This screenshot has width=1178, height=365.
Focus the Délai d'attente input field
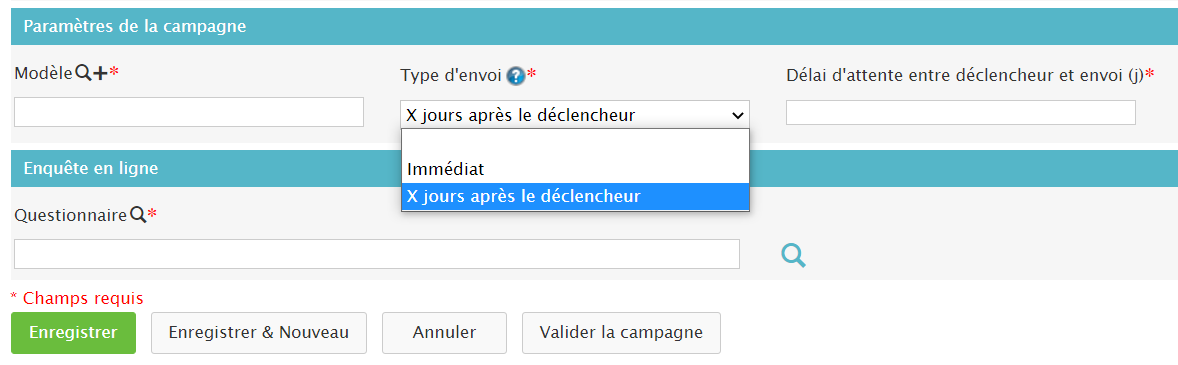click(960, 112)
